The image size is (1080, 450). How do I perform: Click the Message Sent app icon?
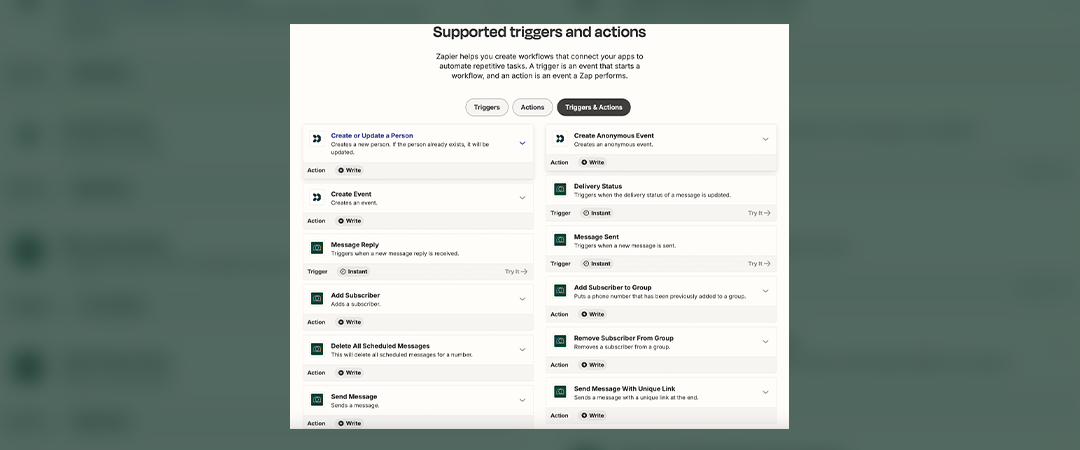560,240
